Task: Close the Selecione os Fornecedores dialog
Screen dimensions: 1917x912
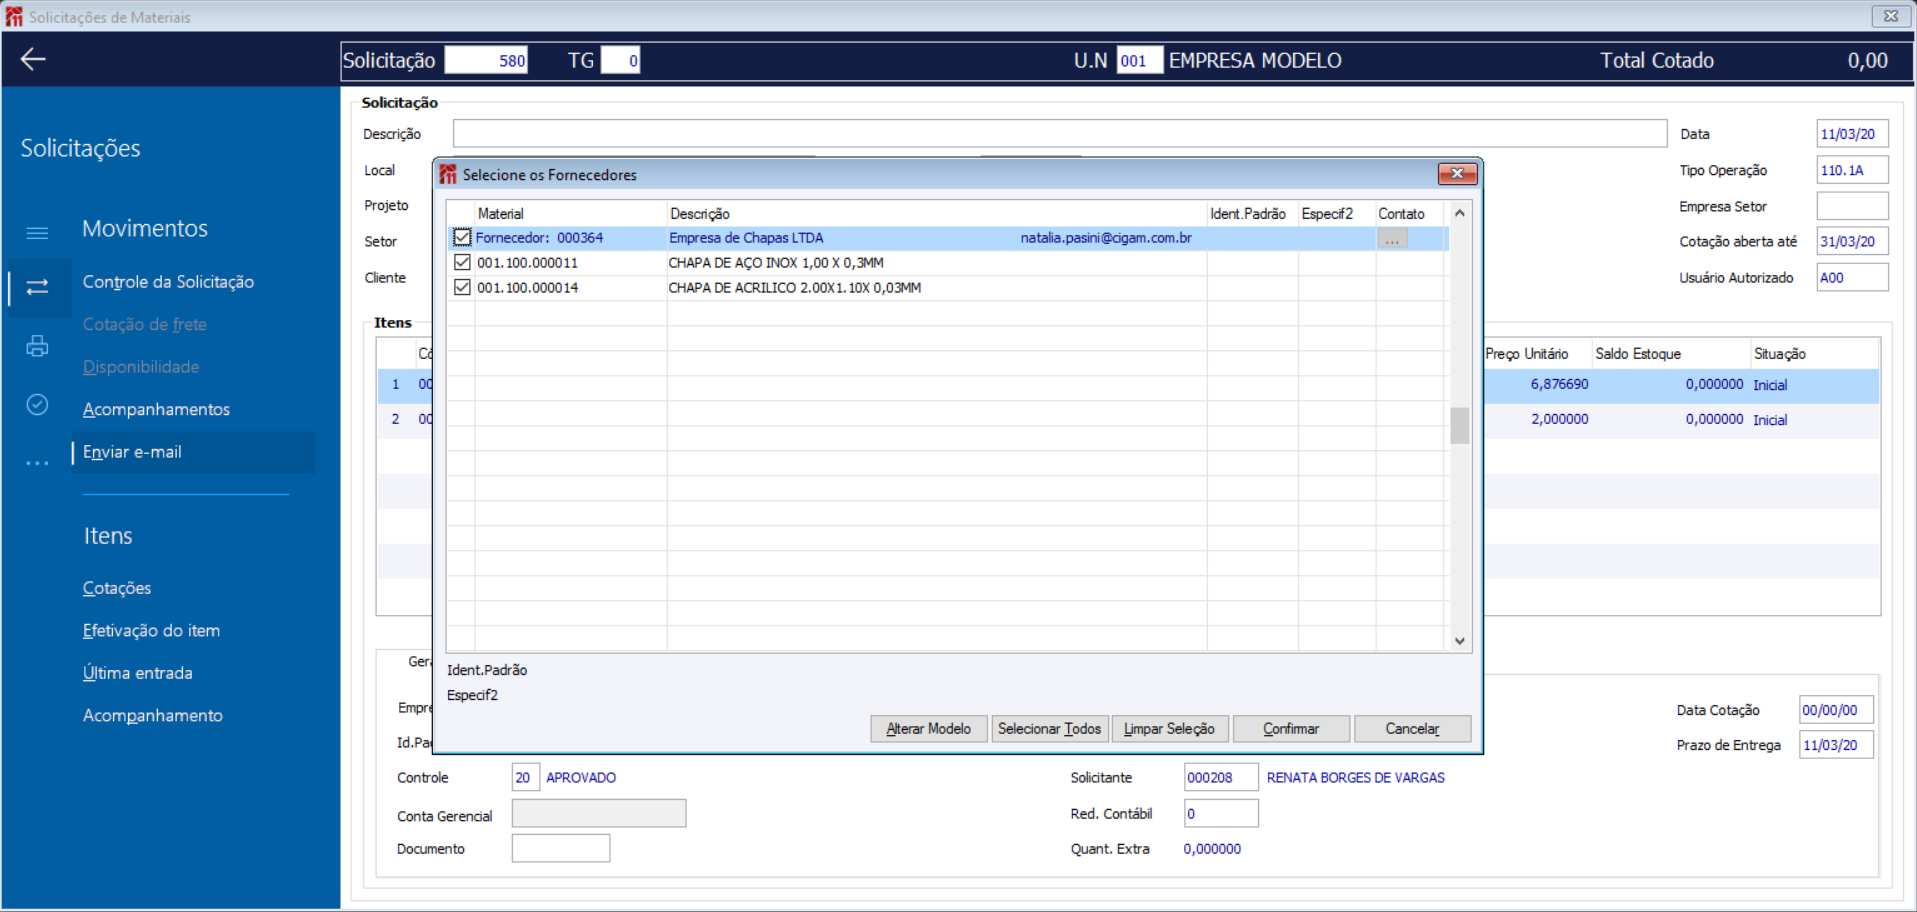Action: pyautogui.click(x=1457, y=174)
